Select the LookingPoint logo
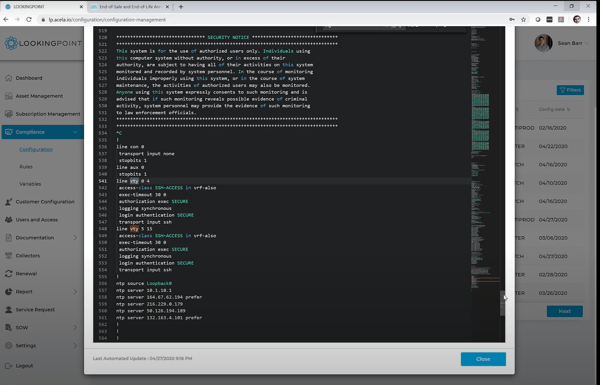Image resolution: width=600 pixels, height=385 pixels. click(43, 43)
